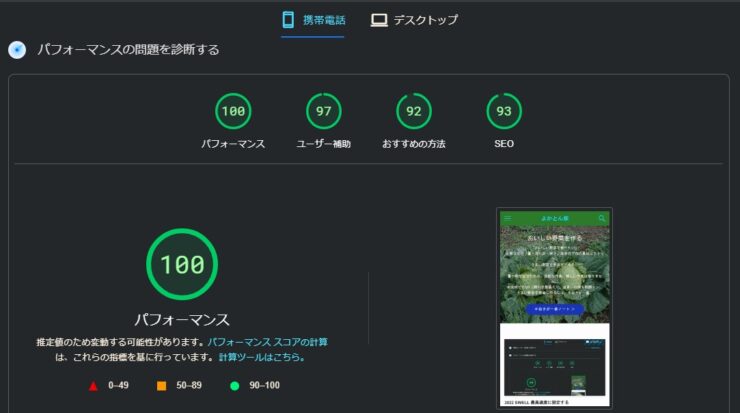The image size is (740, 413).
Task: Click the orange square 50–89 legend icon
Action: coord(161,385)
